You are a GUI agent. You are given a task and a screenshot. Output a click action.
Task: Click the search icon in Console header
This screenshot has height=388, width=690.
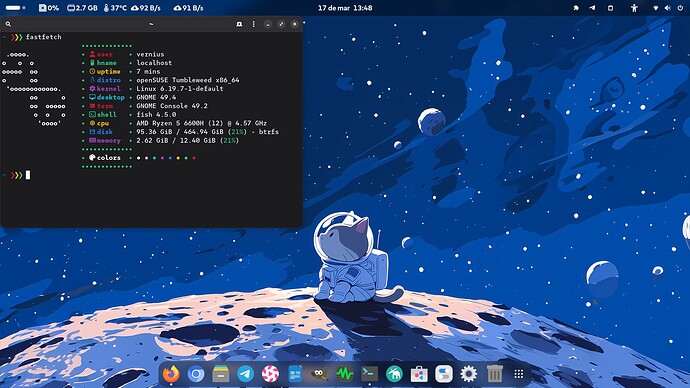pyautogui.click(x=8, y=24)
